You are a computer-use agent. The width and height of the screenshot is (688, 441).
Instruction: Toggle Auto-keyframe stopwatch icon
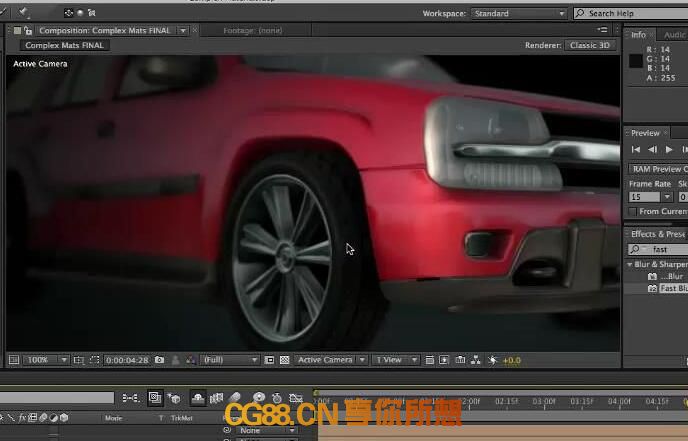coord(277,398)
